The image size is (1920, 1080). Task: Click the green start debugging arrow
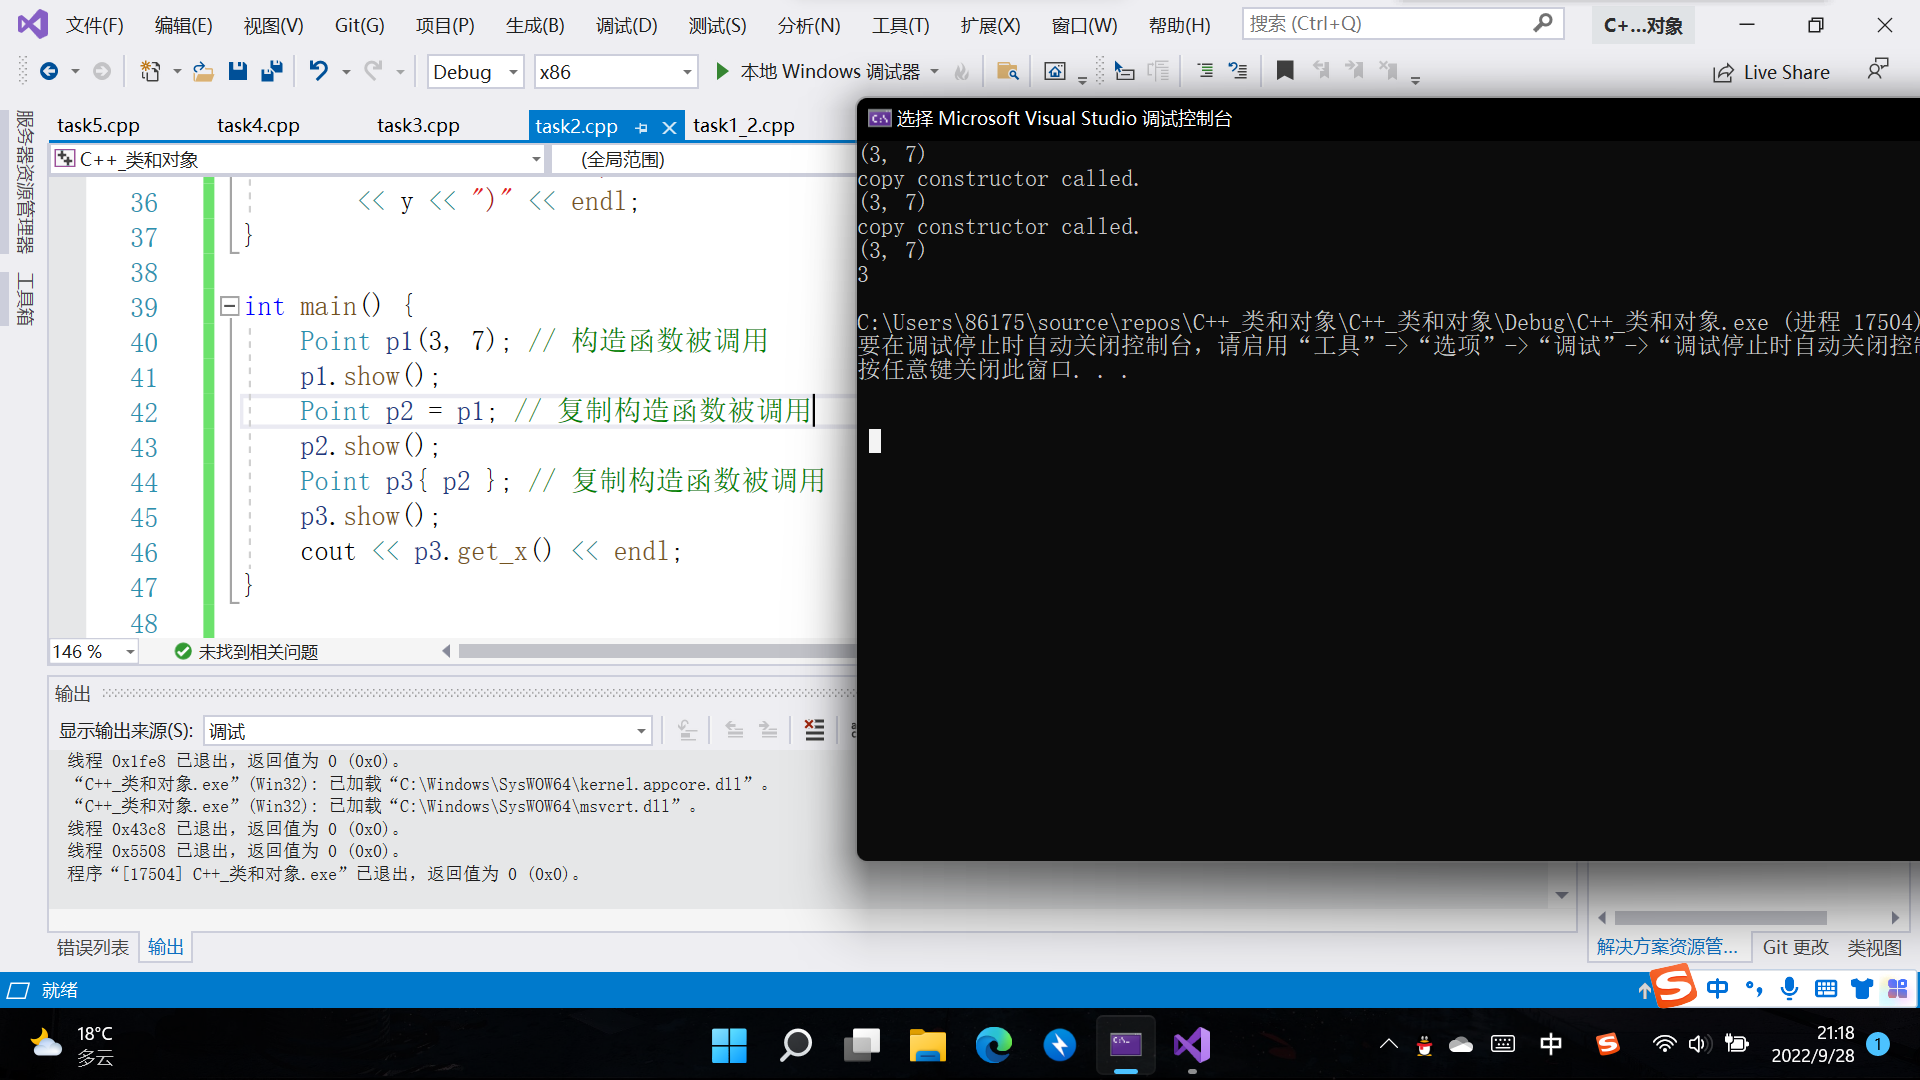(722, 71)
